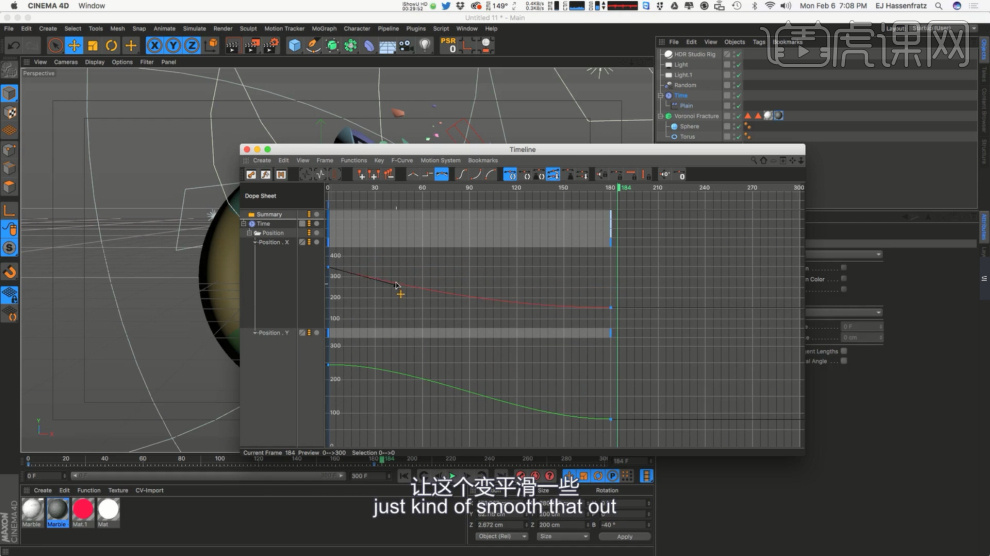The width and height of the screenshot is (990, 556).
Task: Toggle enable checkmark for Light.1
Action: coord(738,75)
